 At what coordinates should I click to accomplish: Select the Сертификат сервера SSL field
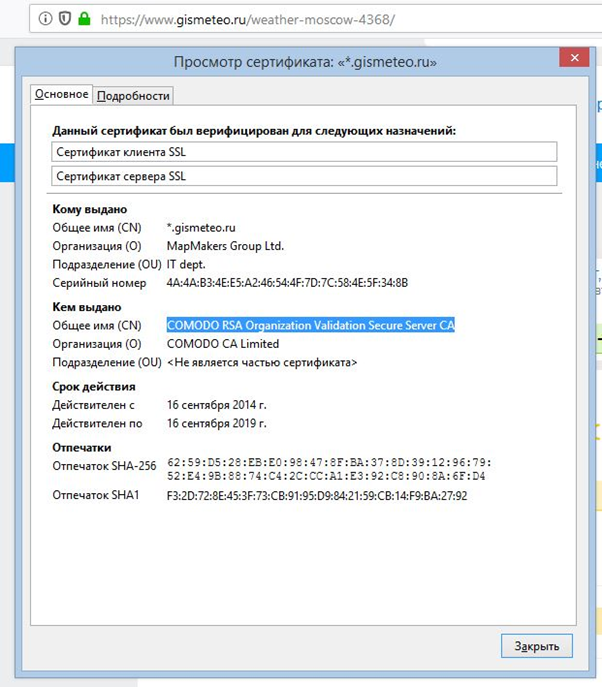click(x=304, y=176)
